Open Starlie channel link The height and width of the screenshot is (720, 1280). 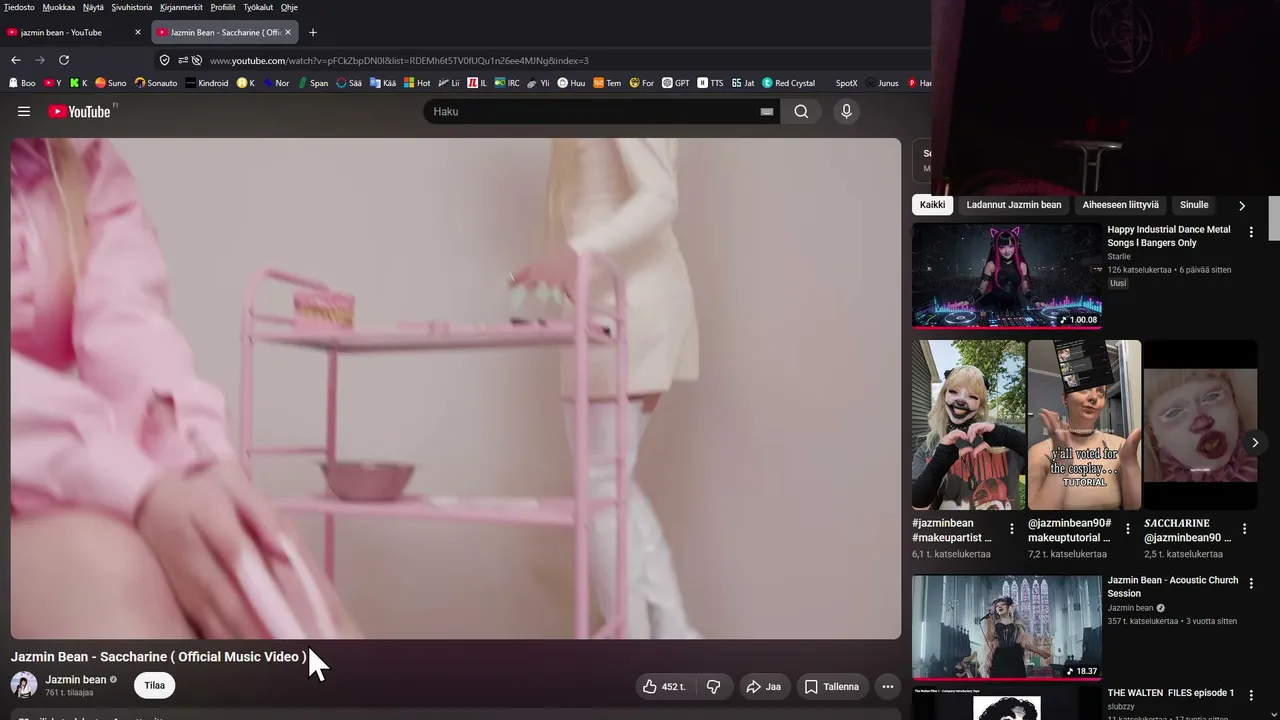[x=1119, y=257]
